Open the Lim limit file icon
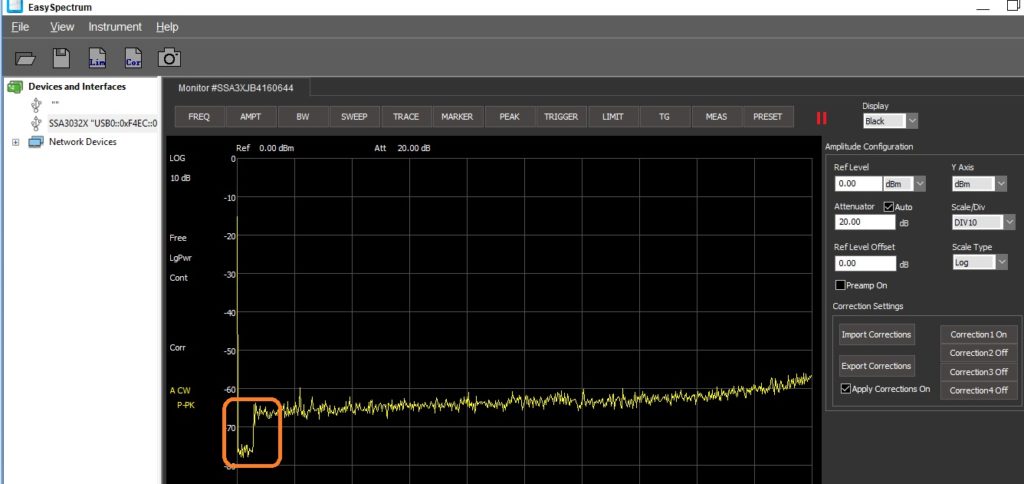Viewport: 1024px width, 484px height. coord(97,58)
